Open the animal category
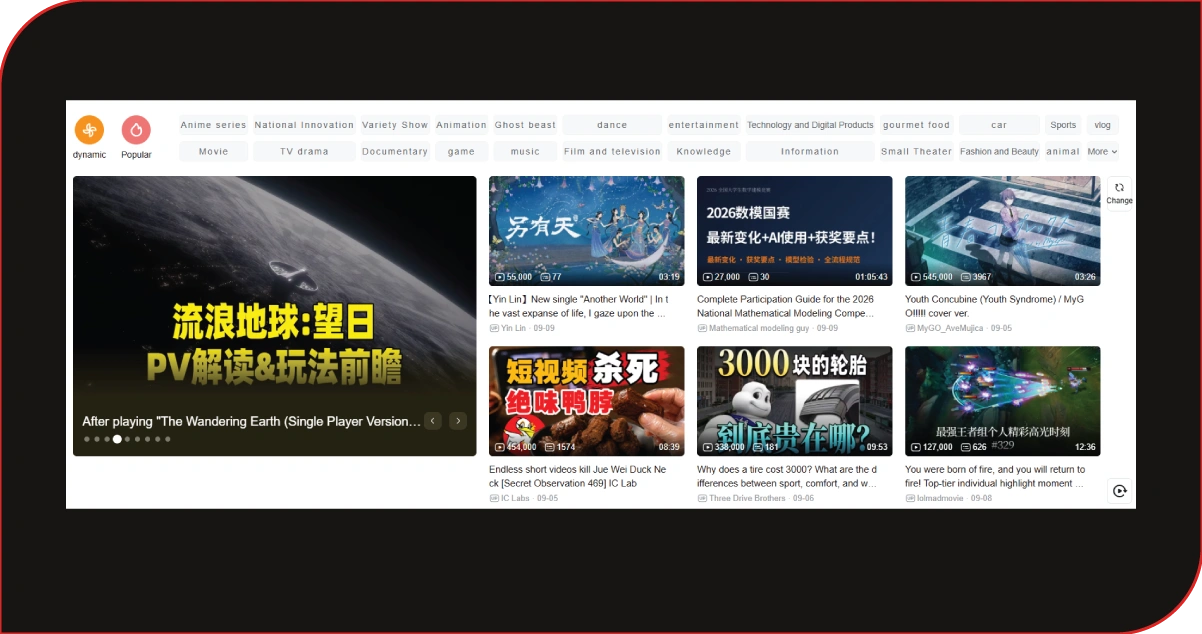 (1063, 152)
